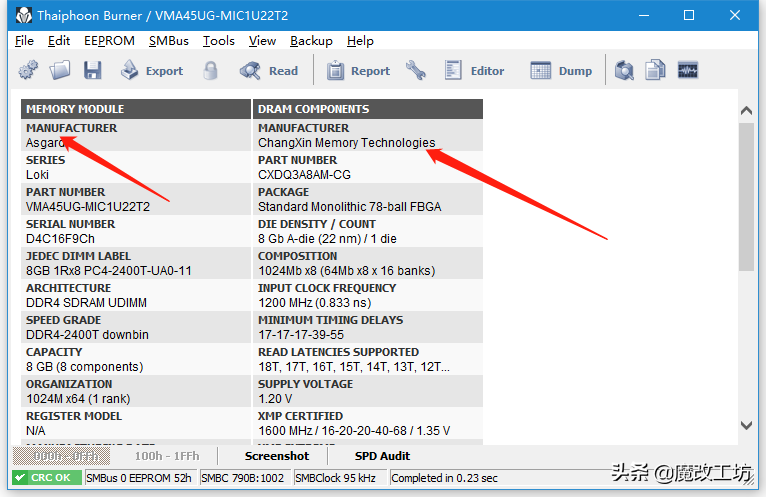Image resolution: width=766 pixels, height=497 pixels.
Task: Open a file with the folder icon
Action: point(60,70)
